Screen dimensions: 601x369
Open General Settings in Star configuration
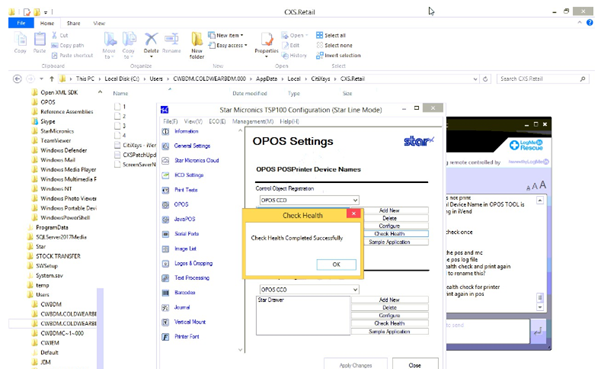[x=192, y=146]
